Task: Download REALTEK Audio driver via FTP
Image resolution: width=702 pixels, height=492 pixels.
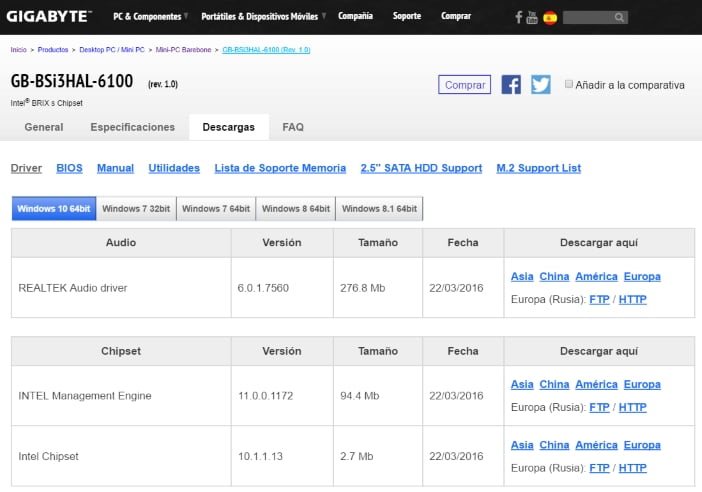Action: 599,299
